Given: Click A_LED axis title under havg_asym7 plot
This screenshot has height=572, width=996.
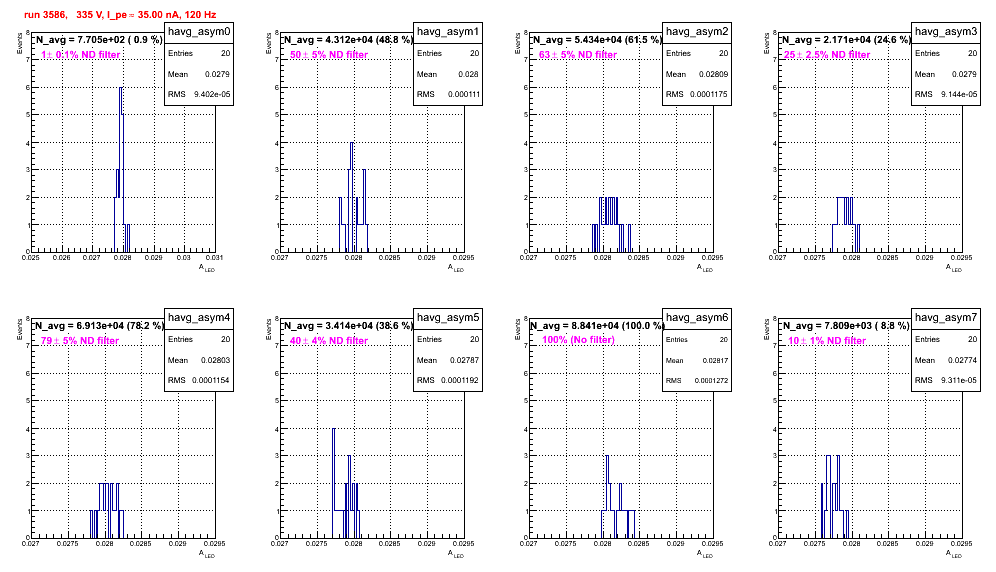Looking at the screenshot, I should (x=954, y=554).
